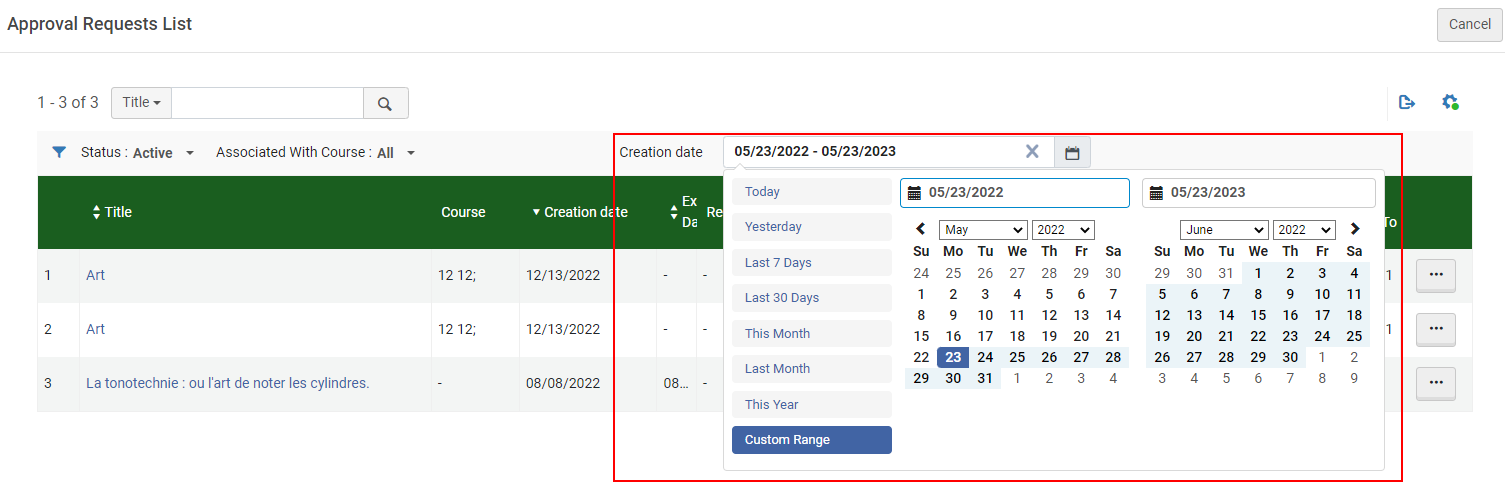Open the column settings gear icon
Image resolution: width=1505 pixels, height=485 pixels.
point(1450,102)
